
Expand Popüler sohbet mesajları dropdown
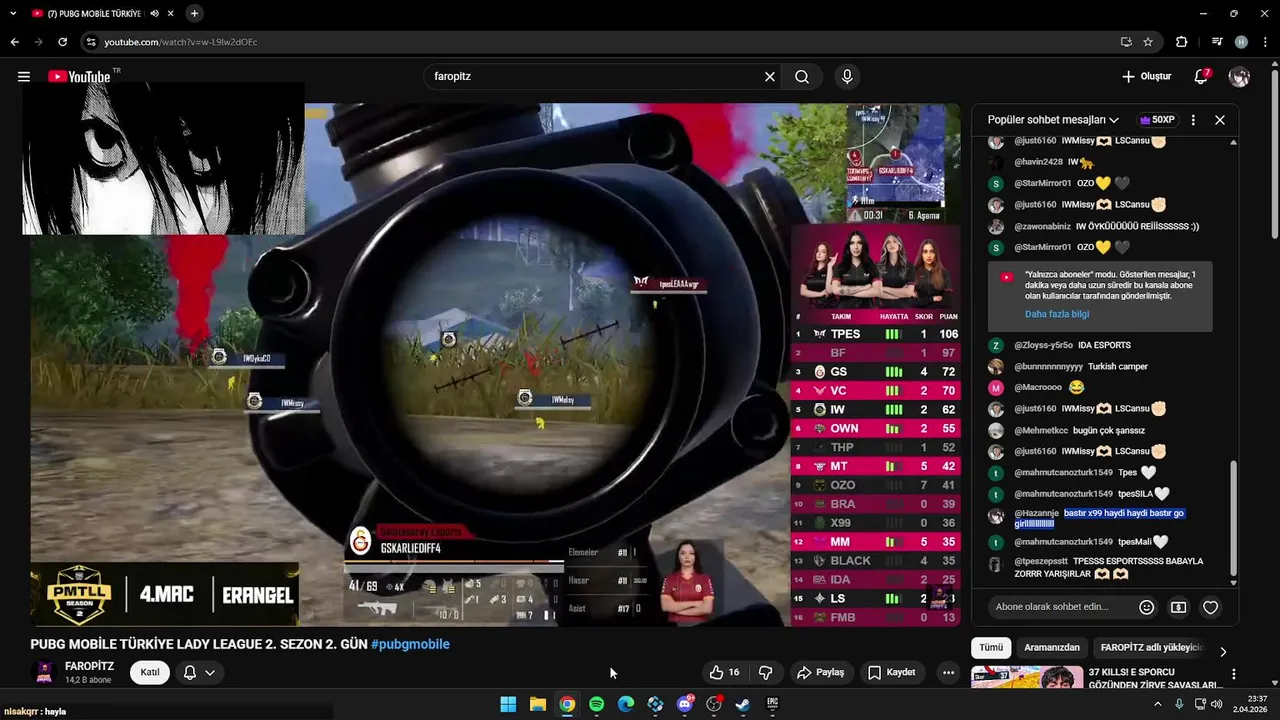1053,120
